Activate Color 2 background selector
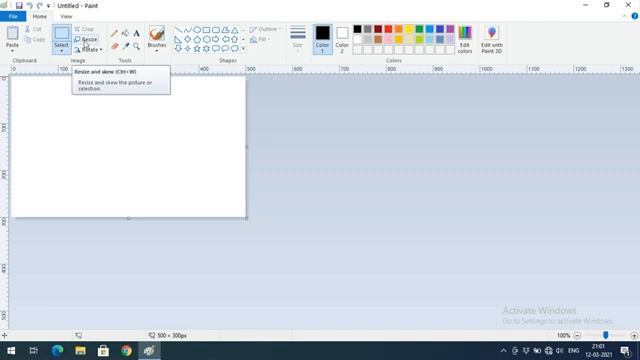 click(342, 40)
